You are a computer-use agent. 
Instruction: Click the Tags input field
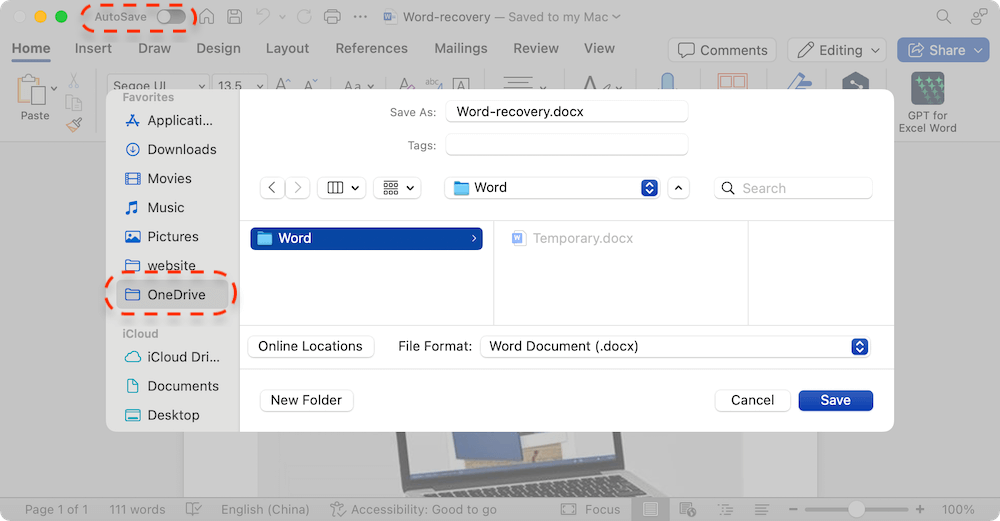[566, 145]
